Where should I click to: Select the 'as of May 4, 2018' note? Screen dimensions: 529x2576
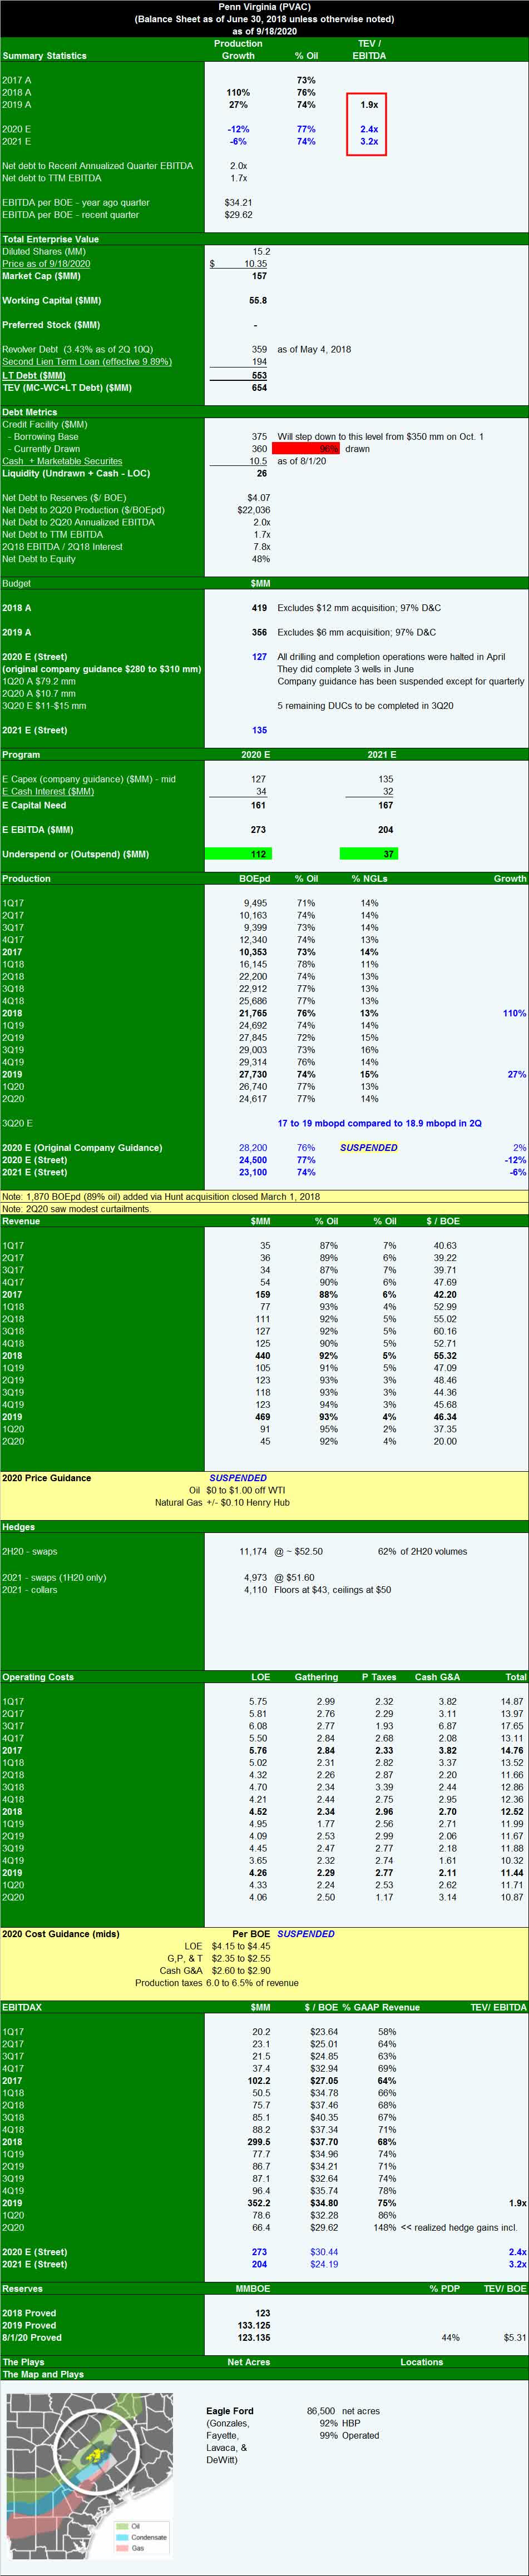tap(314, 349)
